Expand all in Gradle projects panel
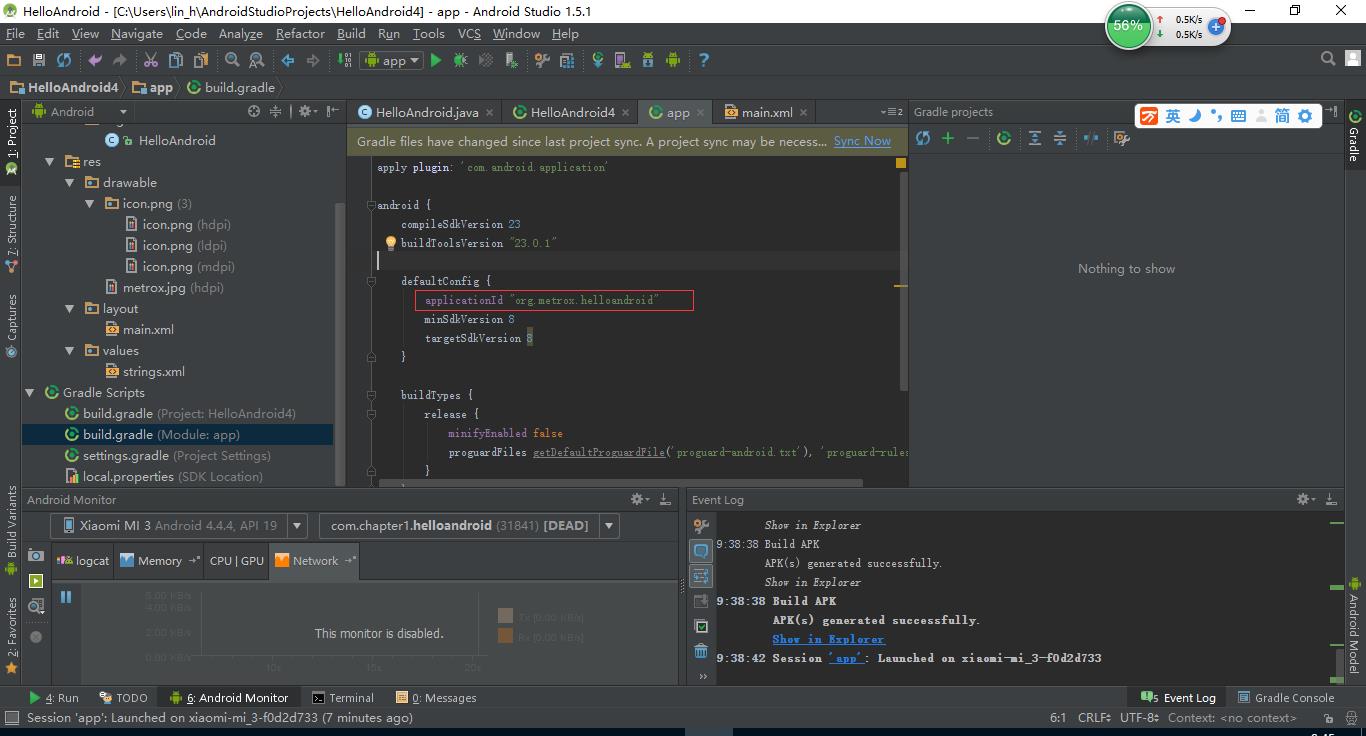Screen dimensions: 1366x736 [x=1035, y=138]
